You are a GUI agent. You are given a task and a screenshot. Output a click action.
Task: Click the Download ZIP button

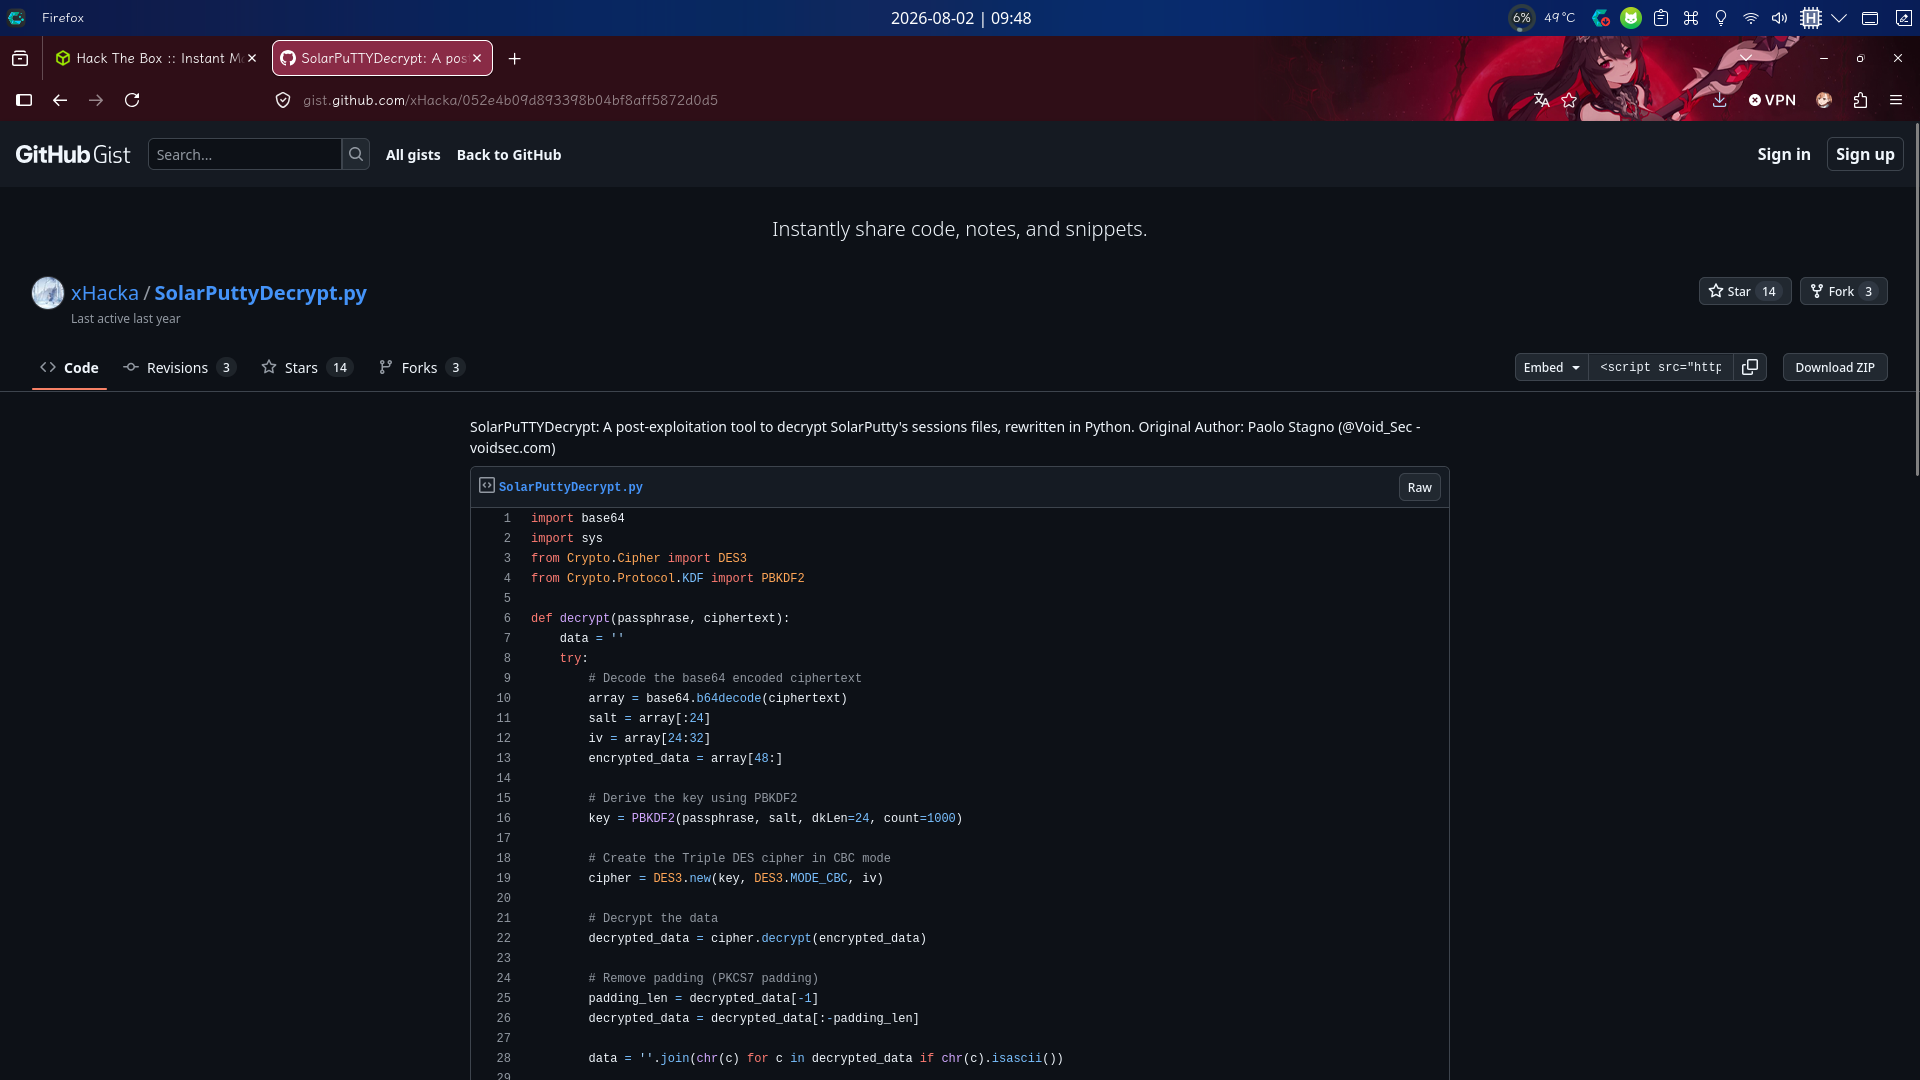(x=1835, y=367)
